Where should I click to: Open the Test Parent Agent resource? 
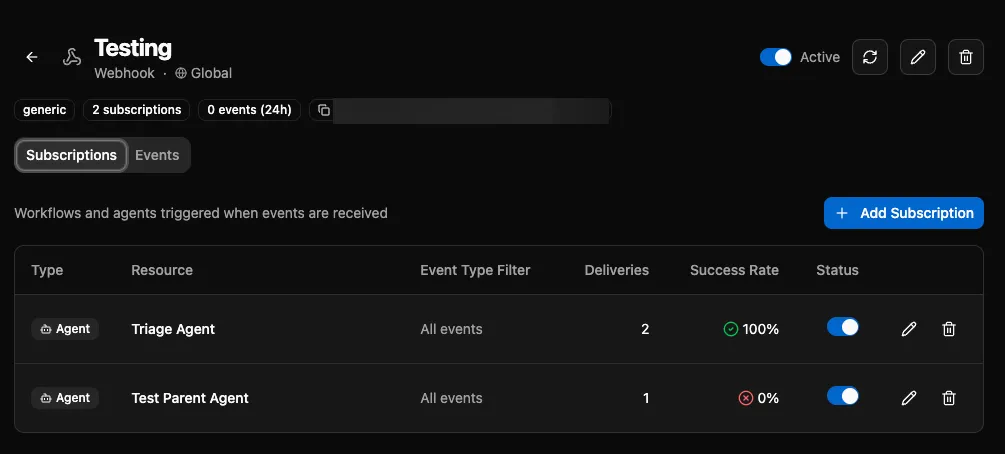pos(190,398)
